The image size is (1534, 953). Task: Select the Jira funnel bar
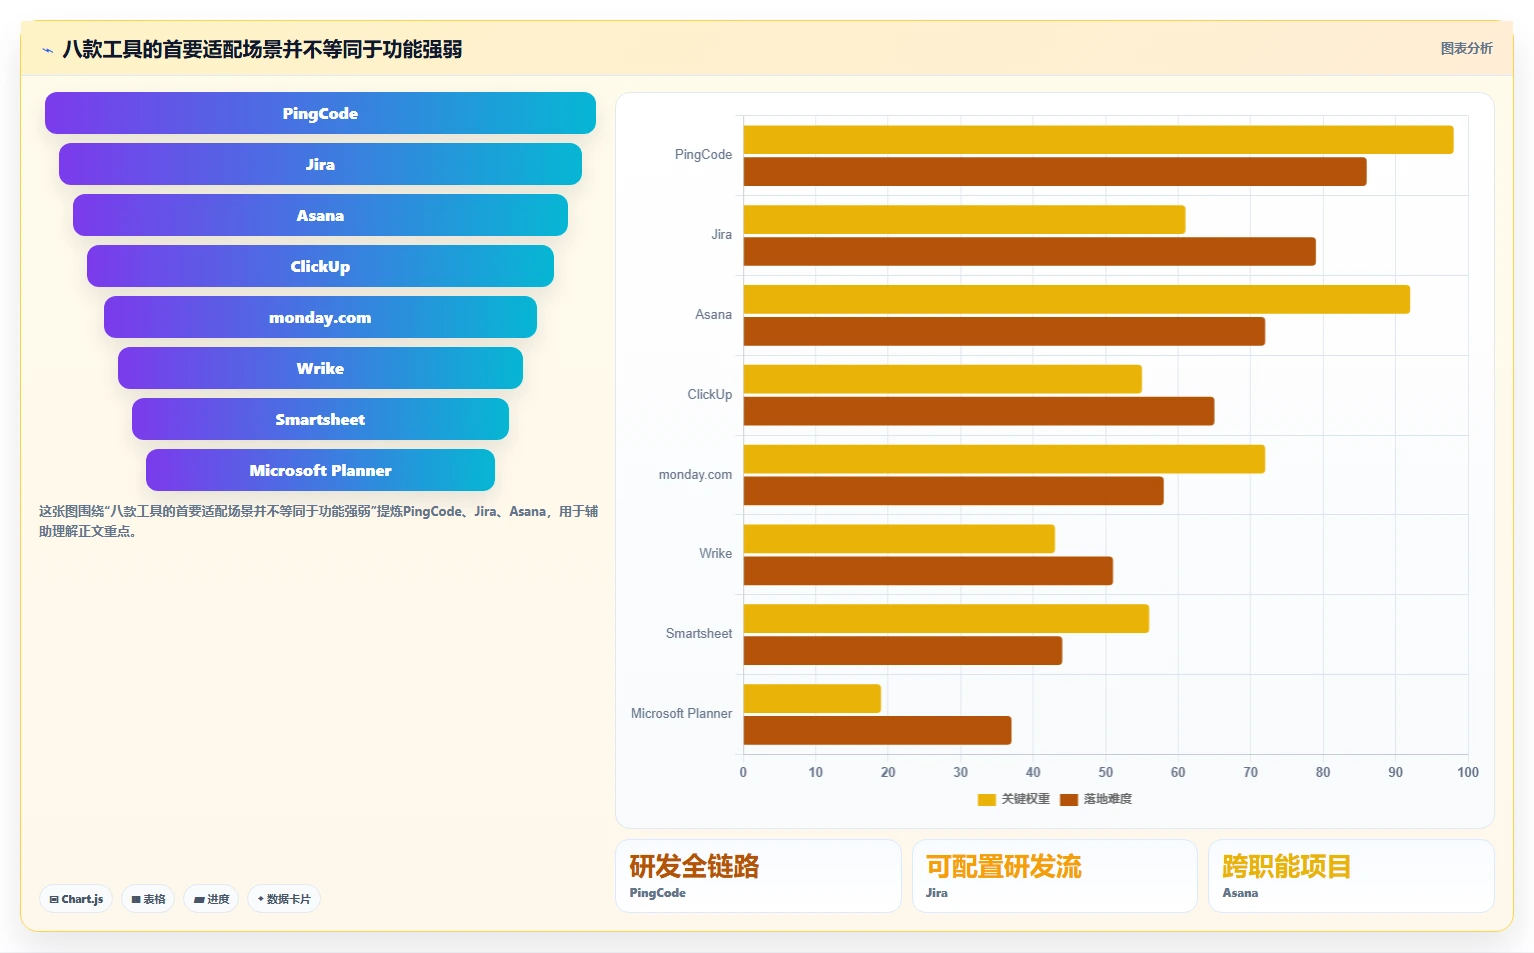point(320,164)
